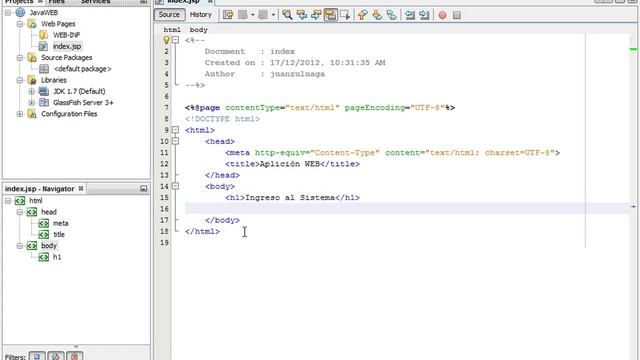The width and height of the screenshot is (640, 360).
Task: Click Find Previous Occurrence icon
Action: [x=302, y=15]
